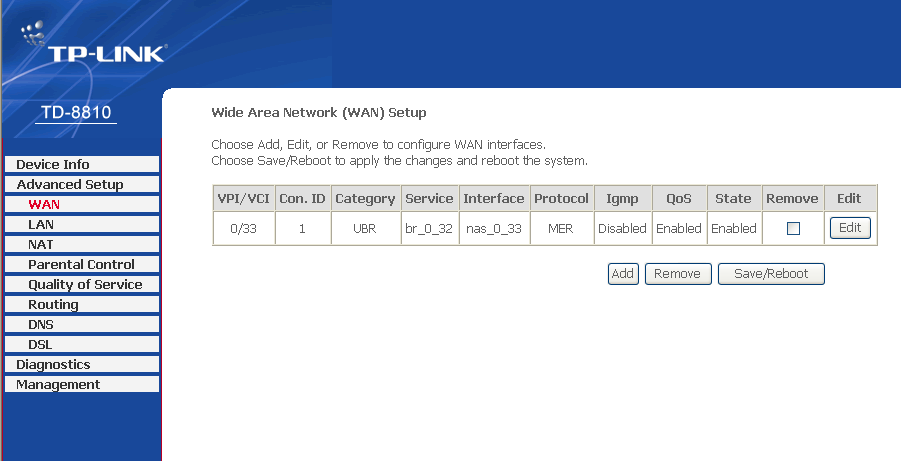This screenshot has height=461, width=901.
Task: Click the TD-8810 model label
Action: (76, 111)
